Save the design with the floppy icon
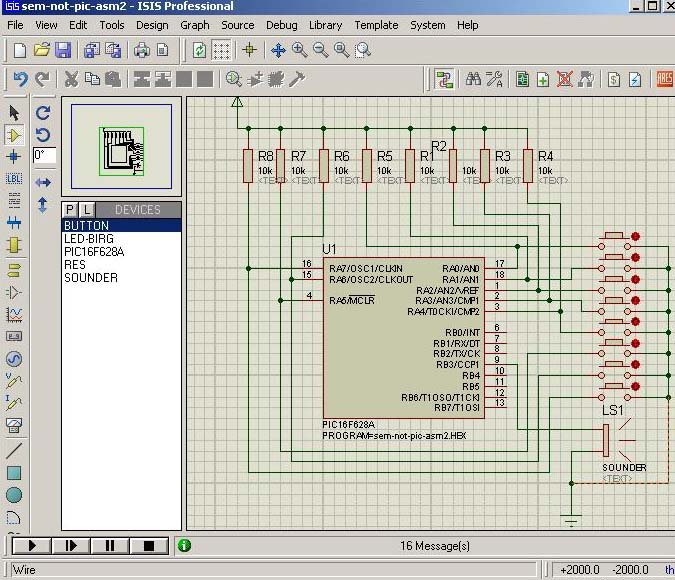The width and height of the screenshot is (675, 580). (63, 49)
